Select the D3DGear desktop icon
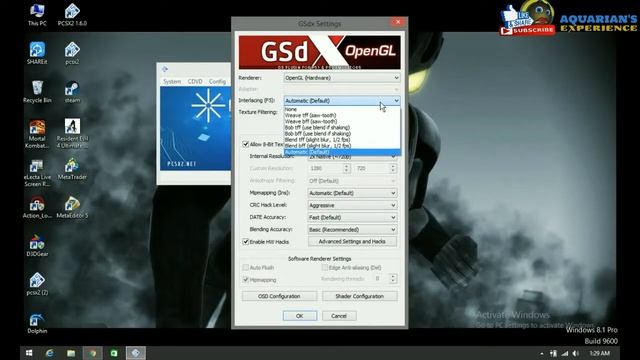The height and width of the screenshot is (360, 640). click(37, 246)
